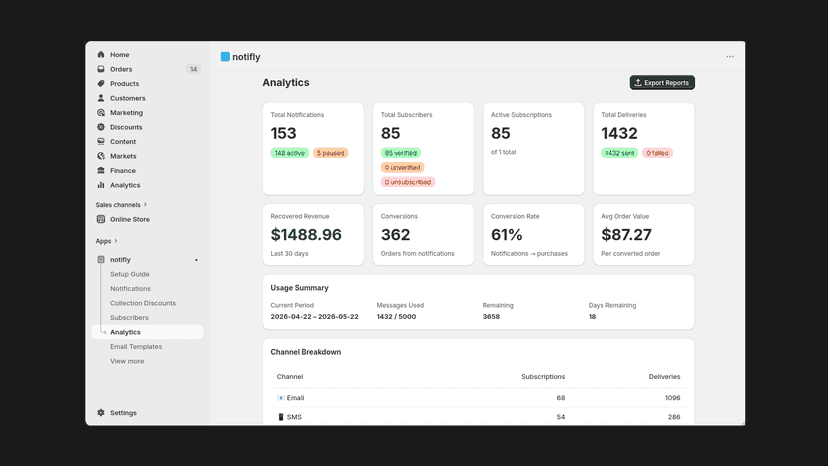828x466 pixels.
Task: Click the Markets globe icon
Action: point(101,156)
